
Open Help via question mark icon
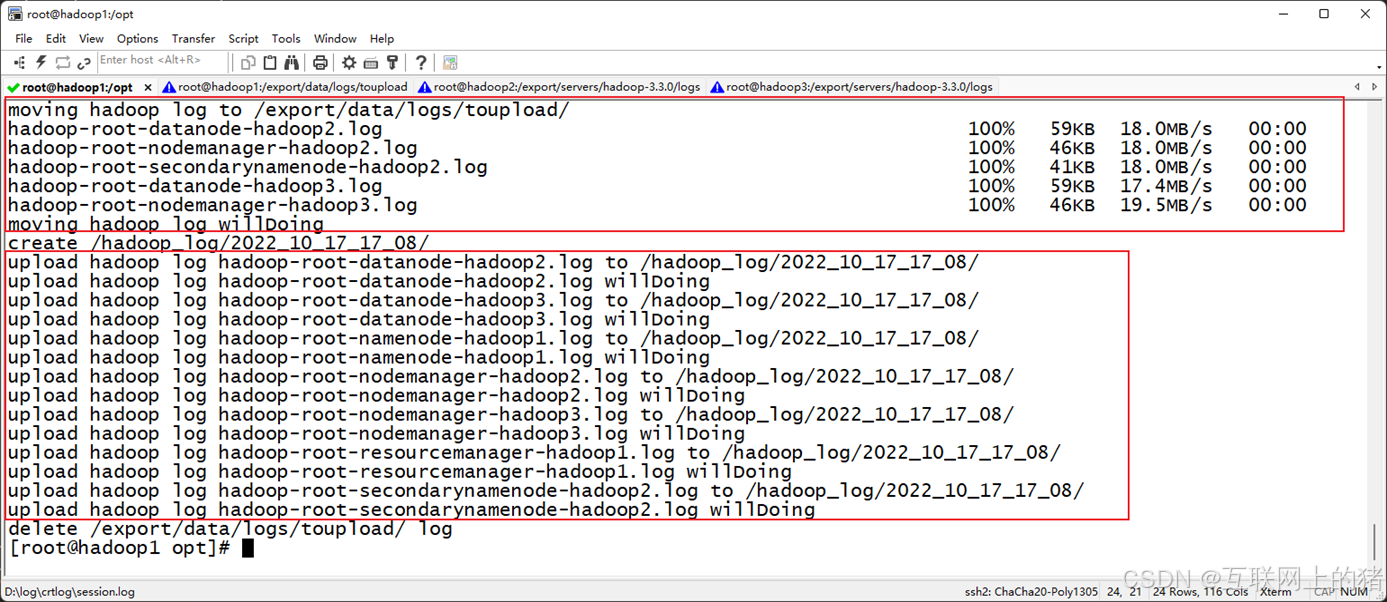point(421,63)
